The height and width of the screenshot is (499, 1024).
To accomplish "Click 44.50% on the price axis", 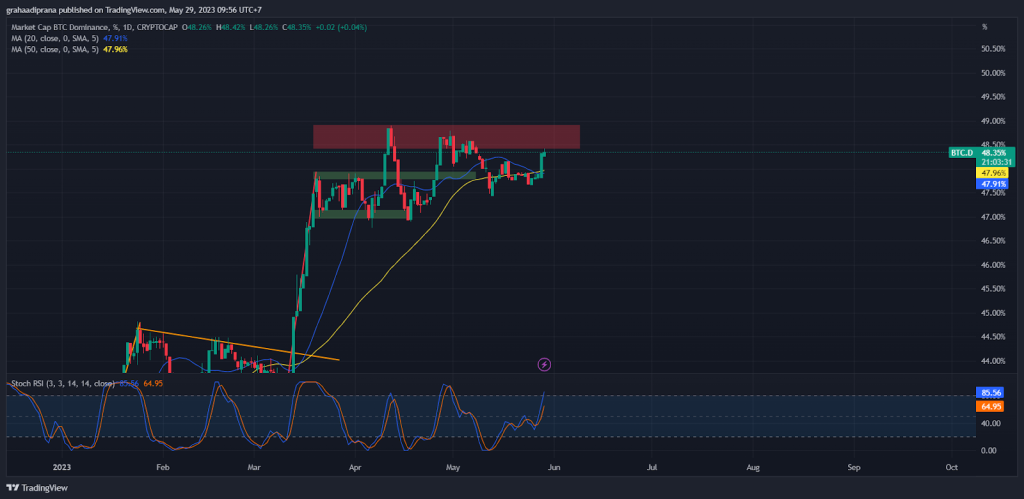I will pos(993,337).
